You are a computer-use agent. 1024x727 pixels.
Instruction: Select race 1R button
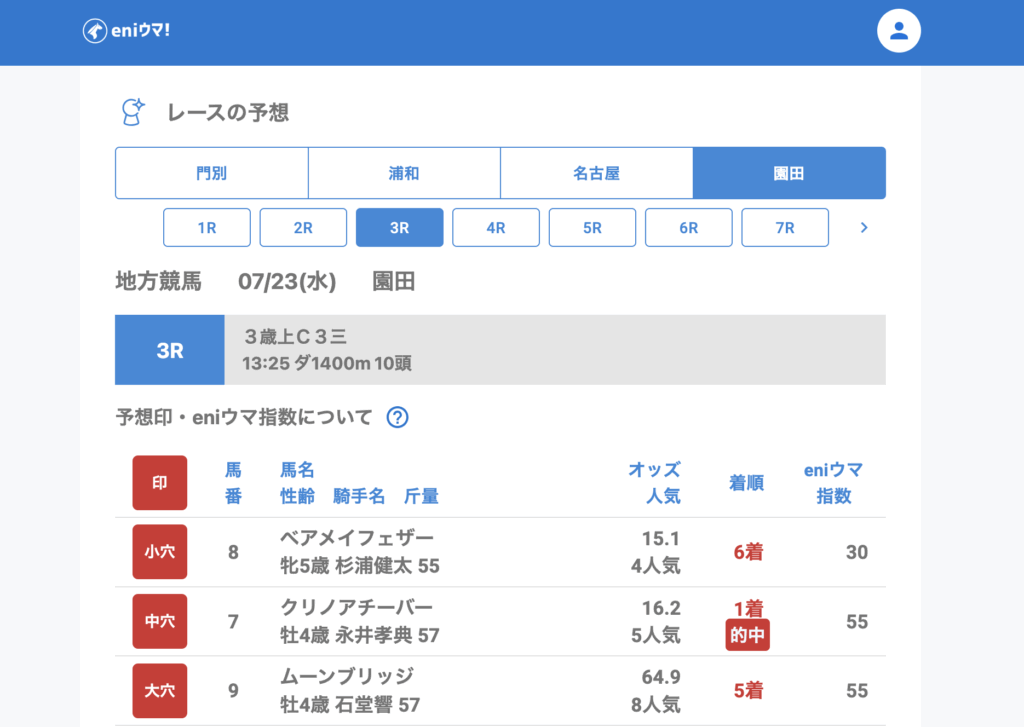[207, 227]
